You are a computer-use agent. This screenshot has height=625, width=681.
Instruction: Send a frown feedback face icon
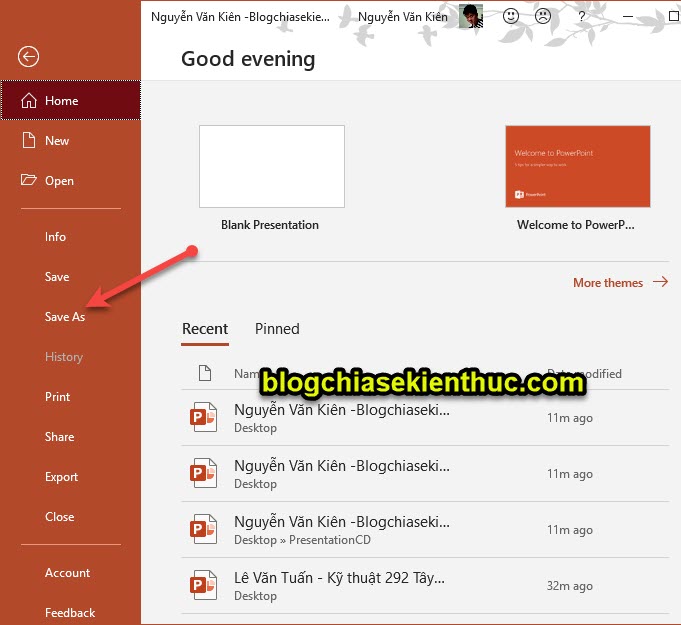click(x=542, y=17)
